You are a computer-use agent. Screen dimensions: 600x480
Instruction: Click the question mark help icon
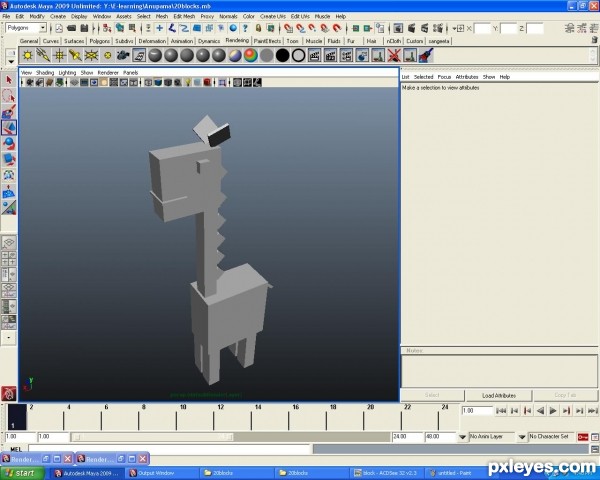[x=245, y=28]
